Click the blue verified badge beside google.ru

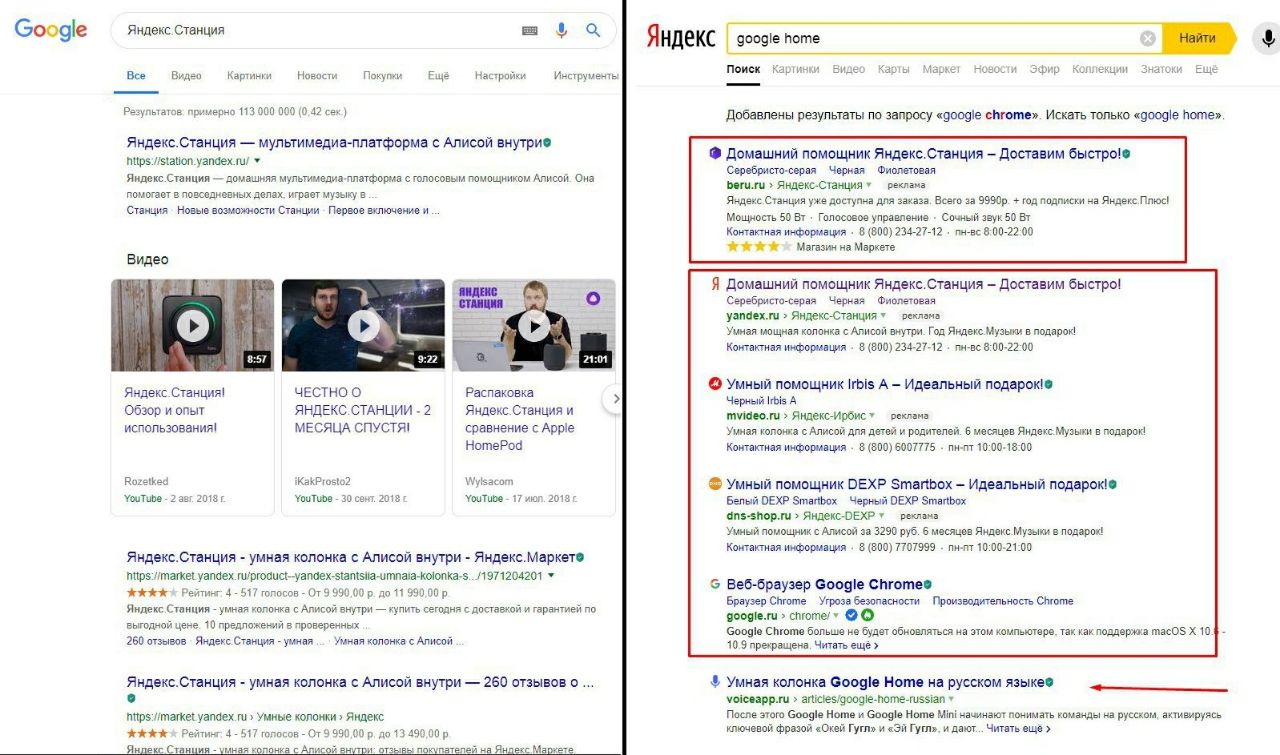coord(851,616)
